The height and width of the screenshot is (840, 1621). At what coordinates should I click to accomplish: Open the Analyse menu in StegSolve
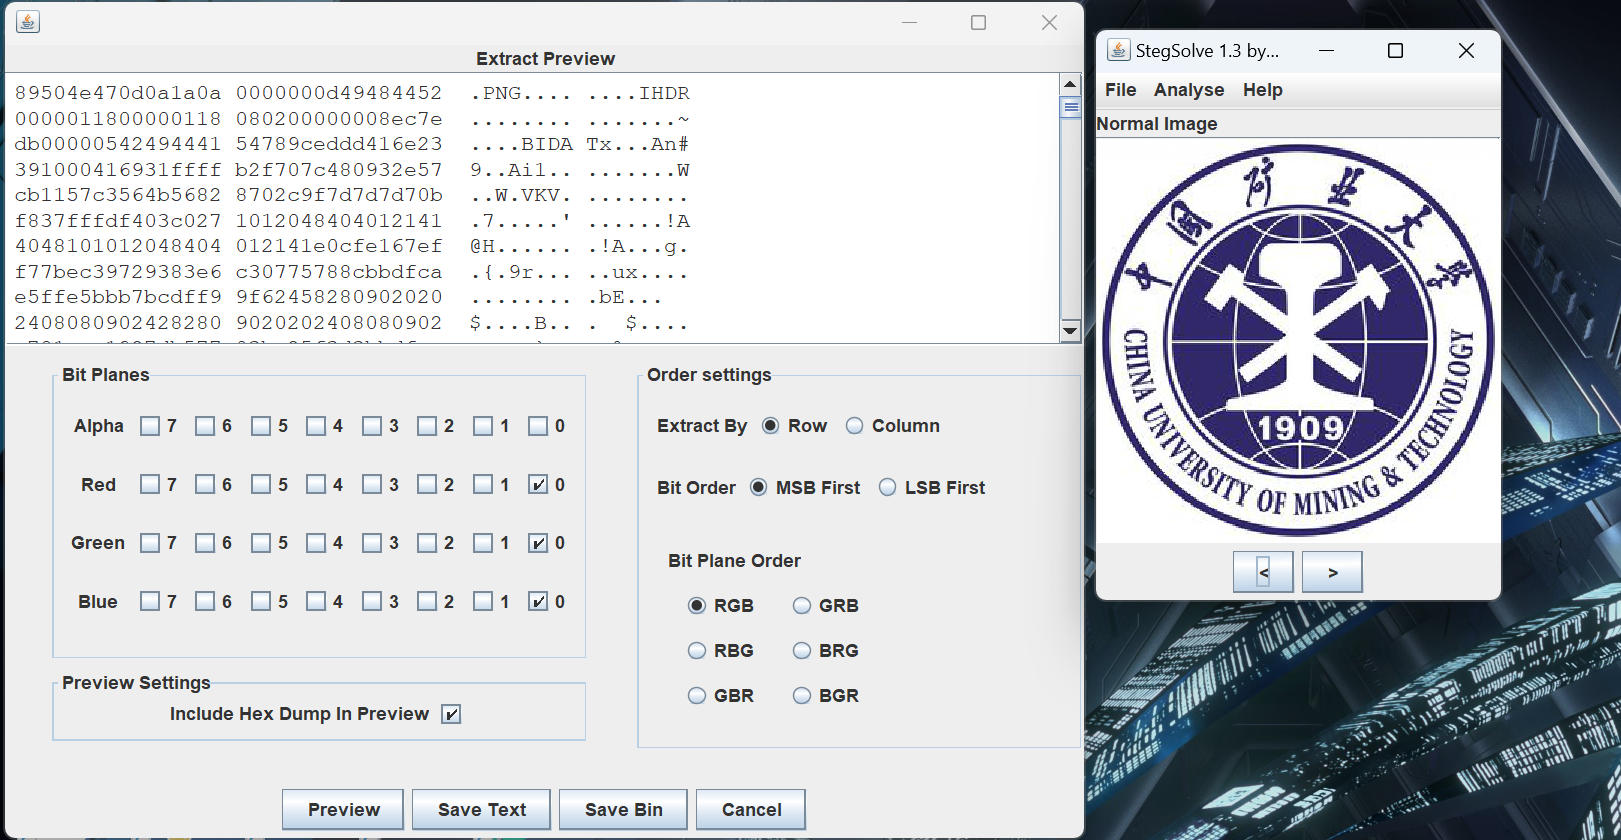tap(1189, 90)
